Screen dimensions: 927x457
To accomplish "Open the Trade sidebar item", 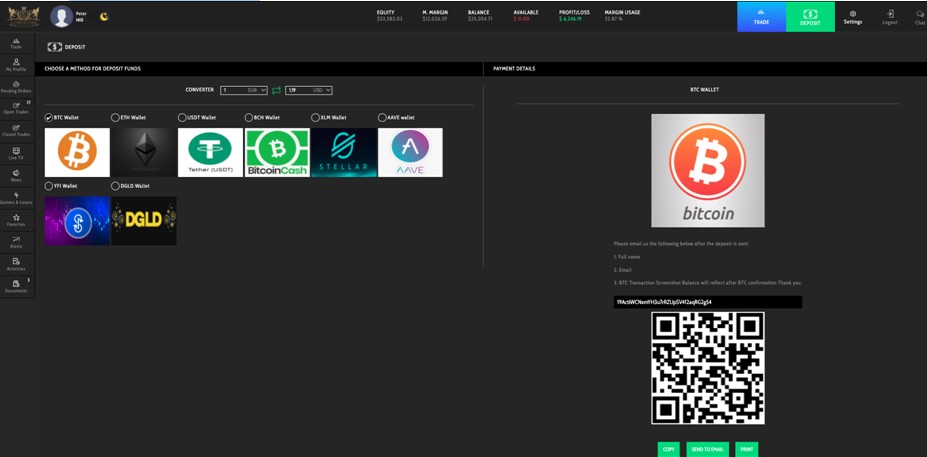I will (17, 43).
